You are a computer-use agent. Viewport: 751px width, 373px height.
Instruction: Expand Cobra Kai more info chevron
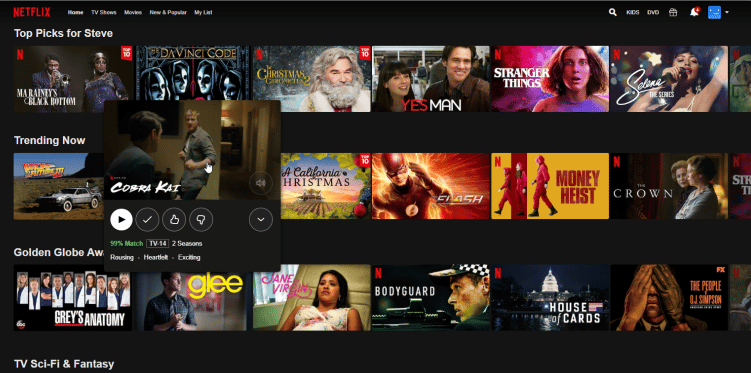pos(261,220)
